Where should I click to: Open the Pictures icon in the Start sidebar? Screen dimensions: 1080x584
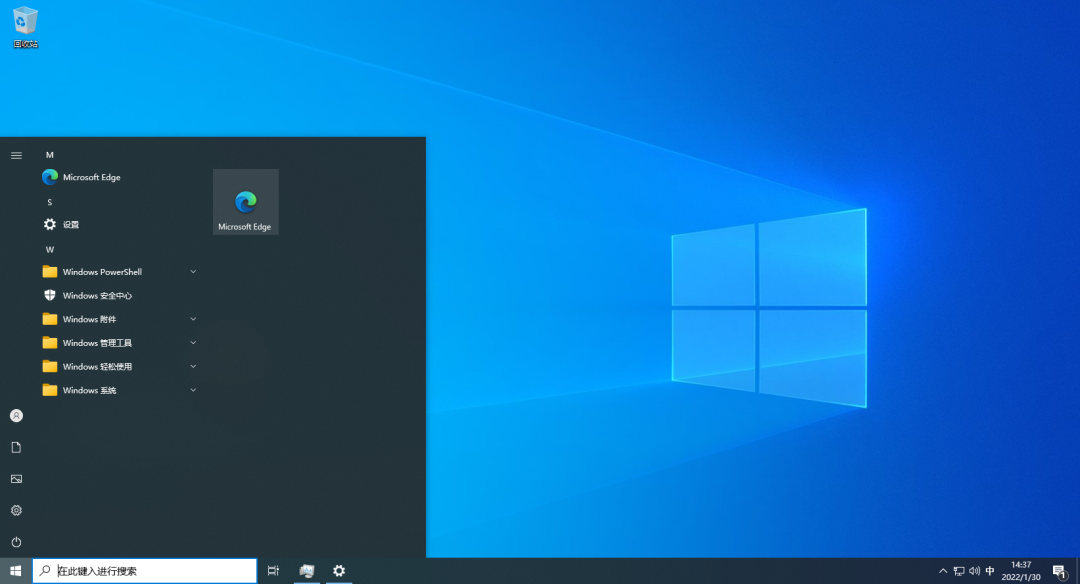(16, 478)
